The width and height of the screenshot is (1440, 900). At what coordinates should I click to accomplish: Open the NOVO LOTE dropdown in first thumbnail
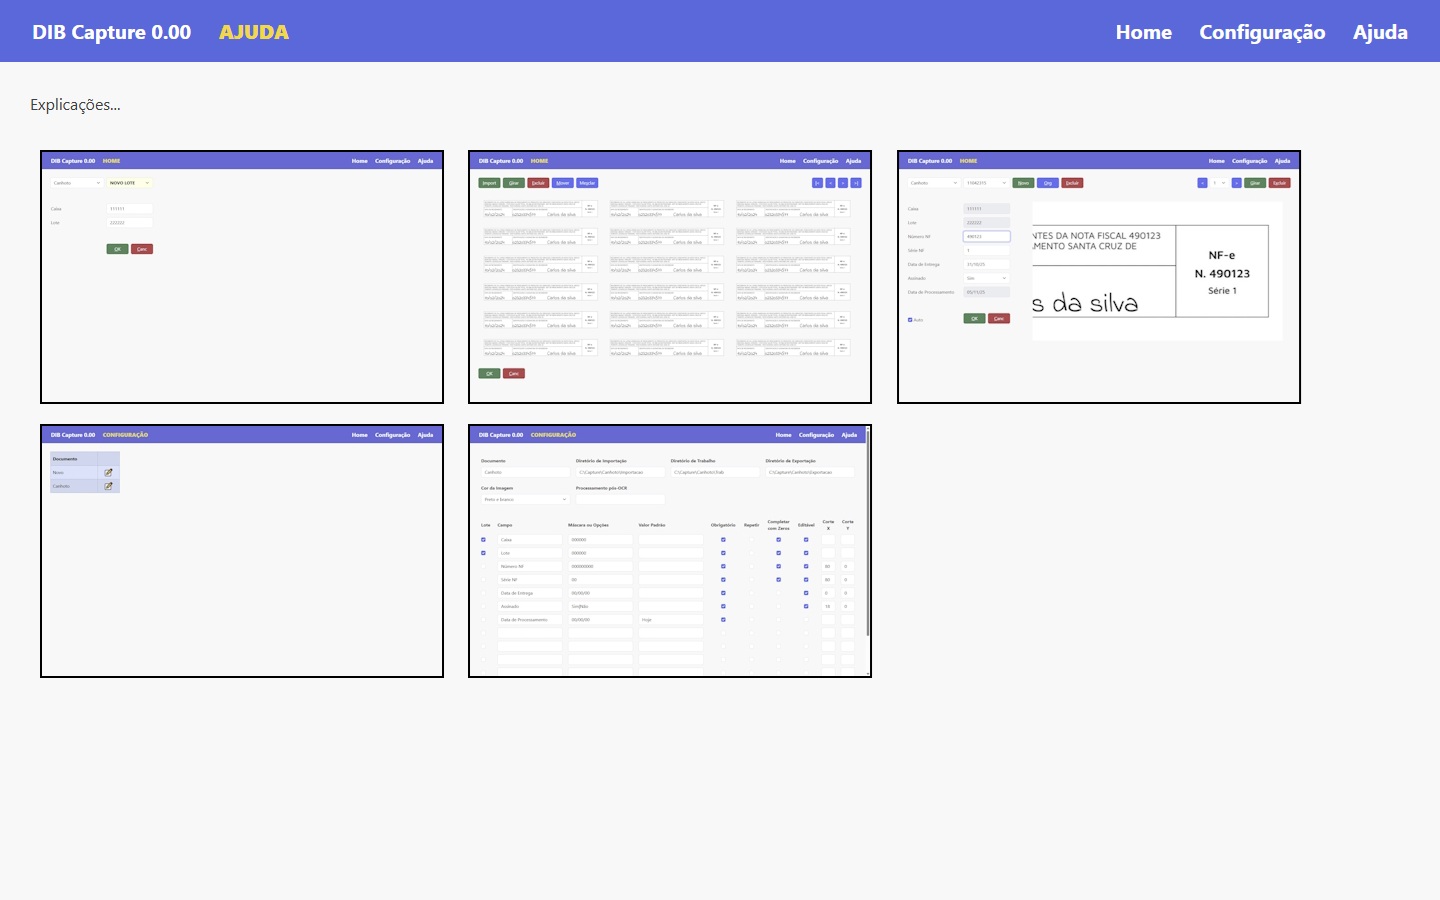point(129,183)
